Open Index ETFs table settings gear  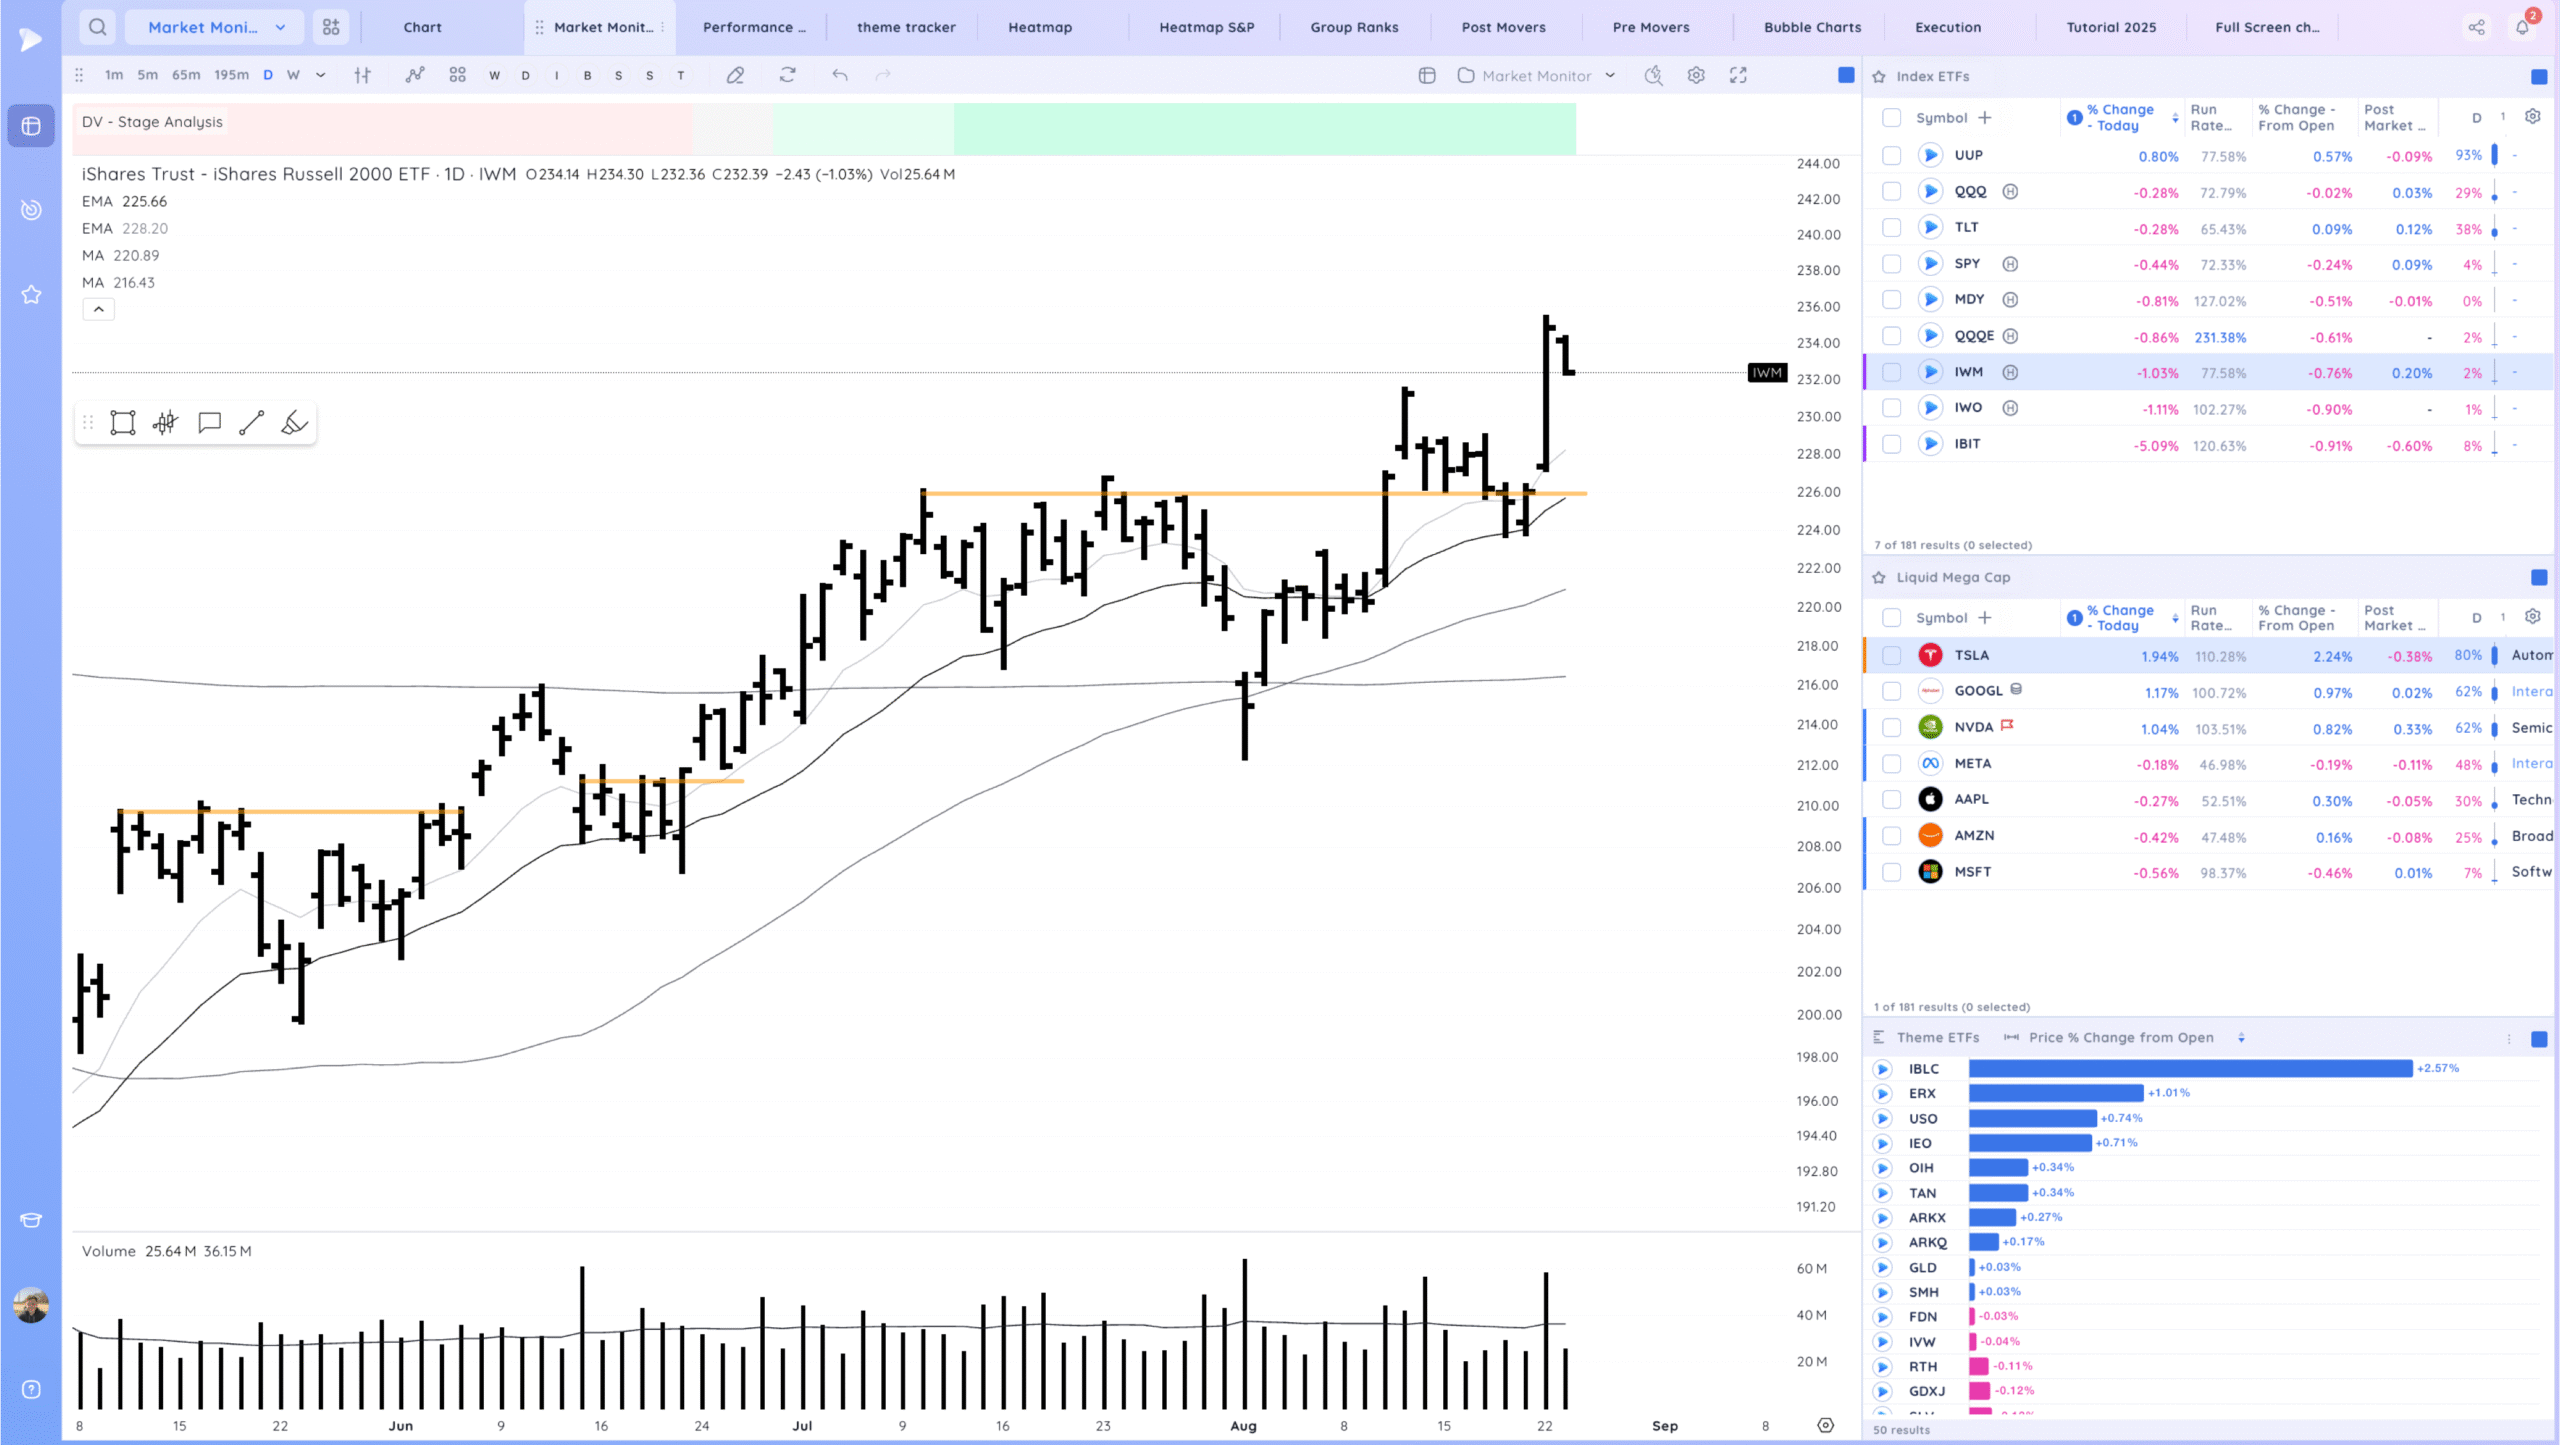pyautogui.click(x=2533, y=117)
